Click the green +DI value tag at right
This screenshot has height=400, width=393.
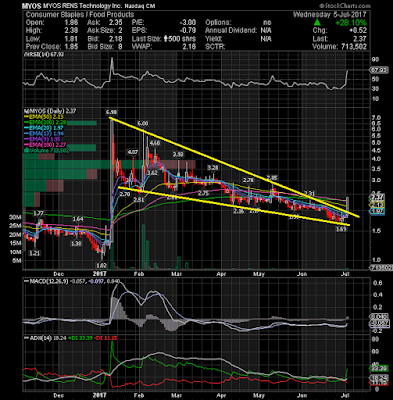click(x=378, y=368)
